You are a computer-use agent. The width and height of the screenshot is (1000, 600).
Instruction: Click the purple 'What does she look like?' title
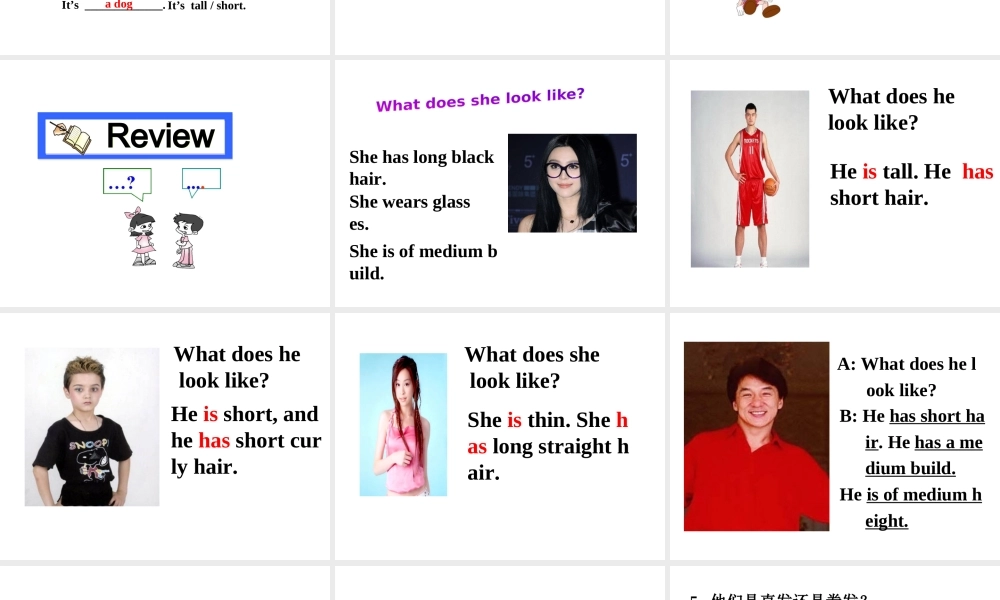pos(480,100)
